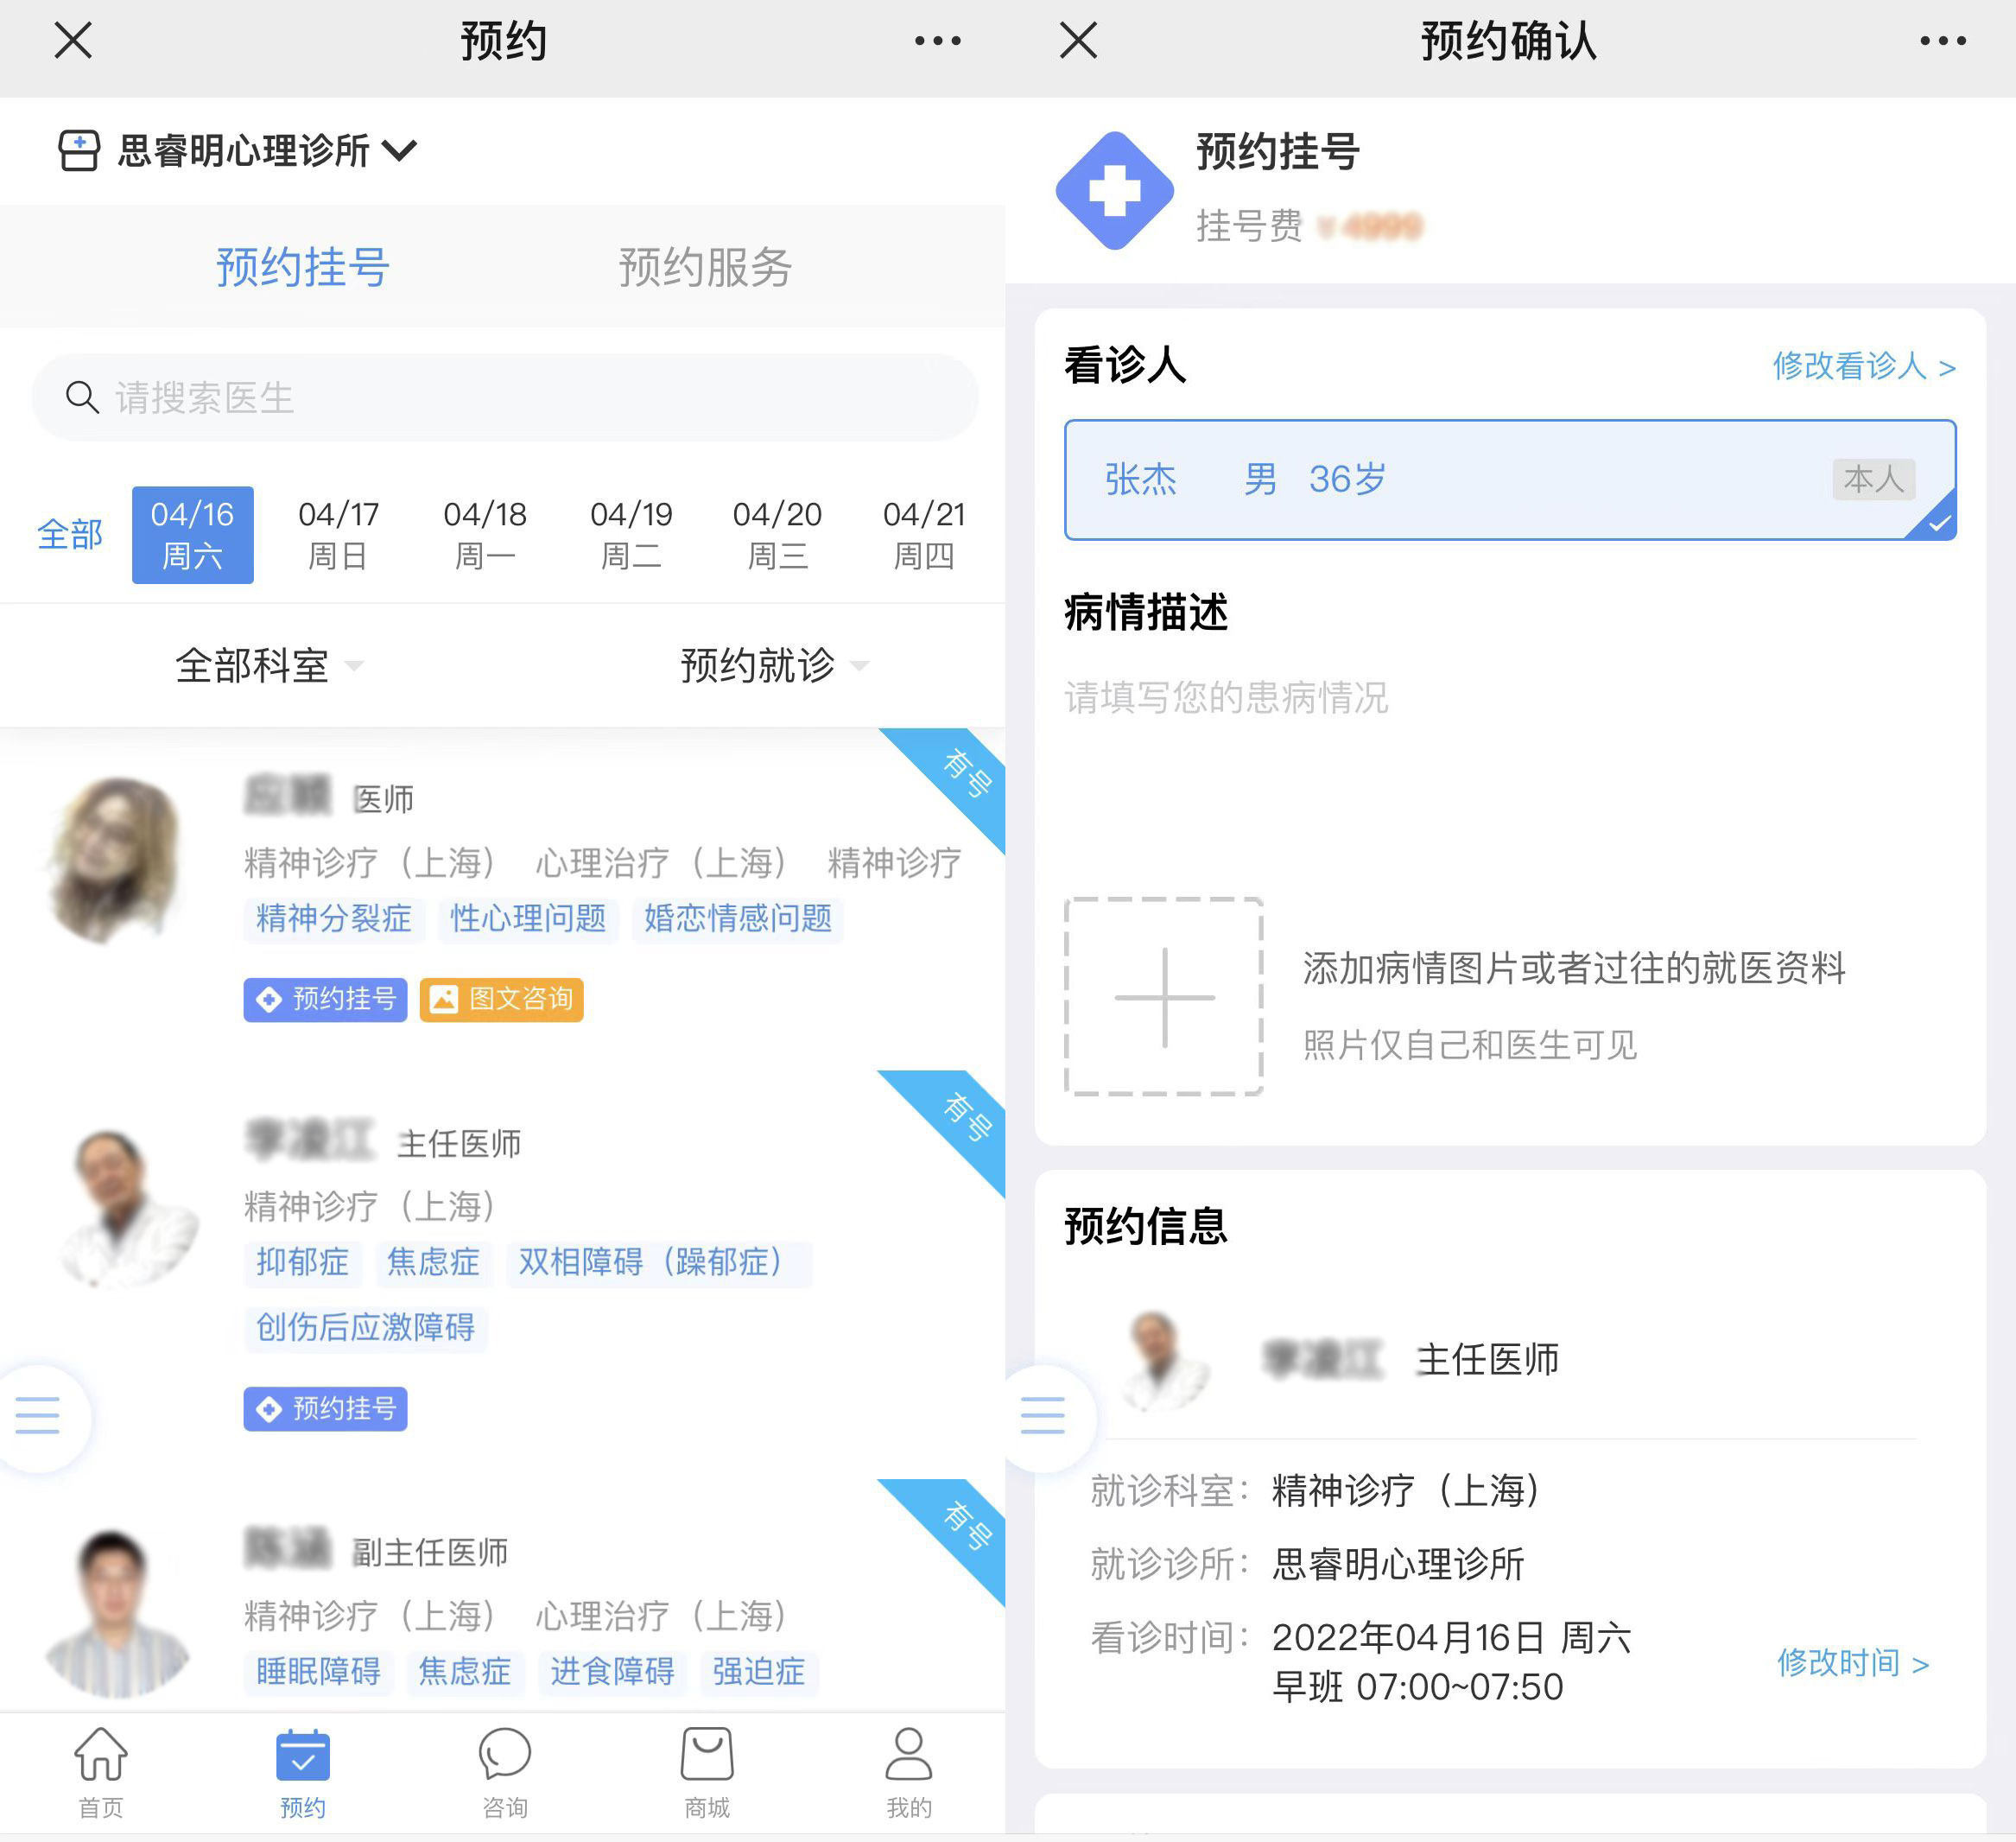Click the 修改看诊人 link
The height and width of the screenshot is (1842, 2016).
1862,366
